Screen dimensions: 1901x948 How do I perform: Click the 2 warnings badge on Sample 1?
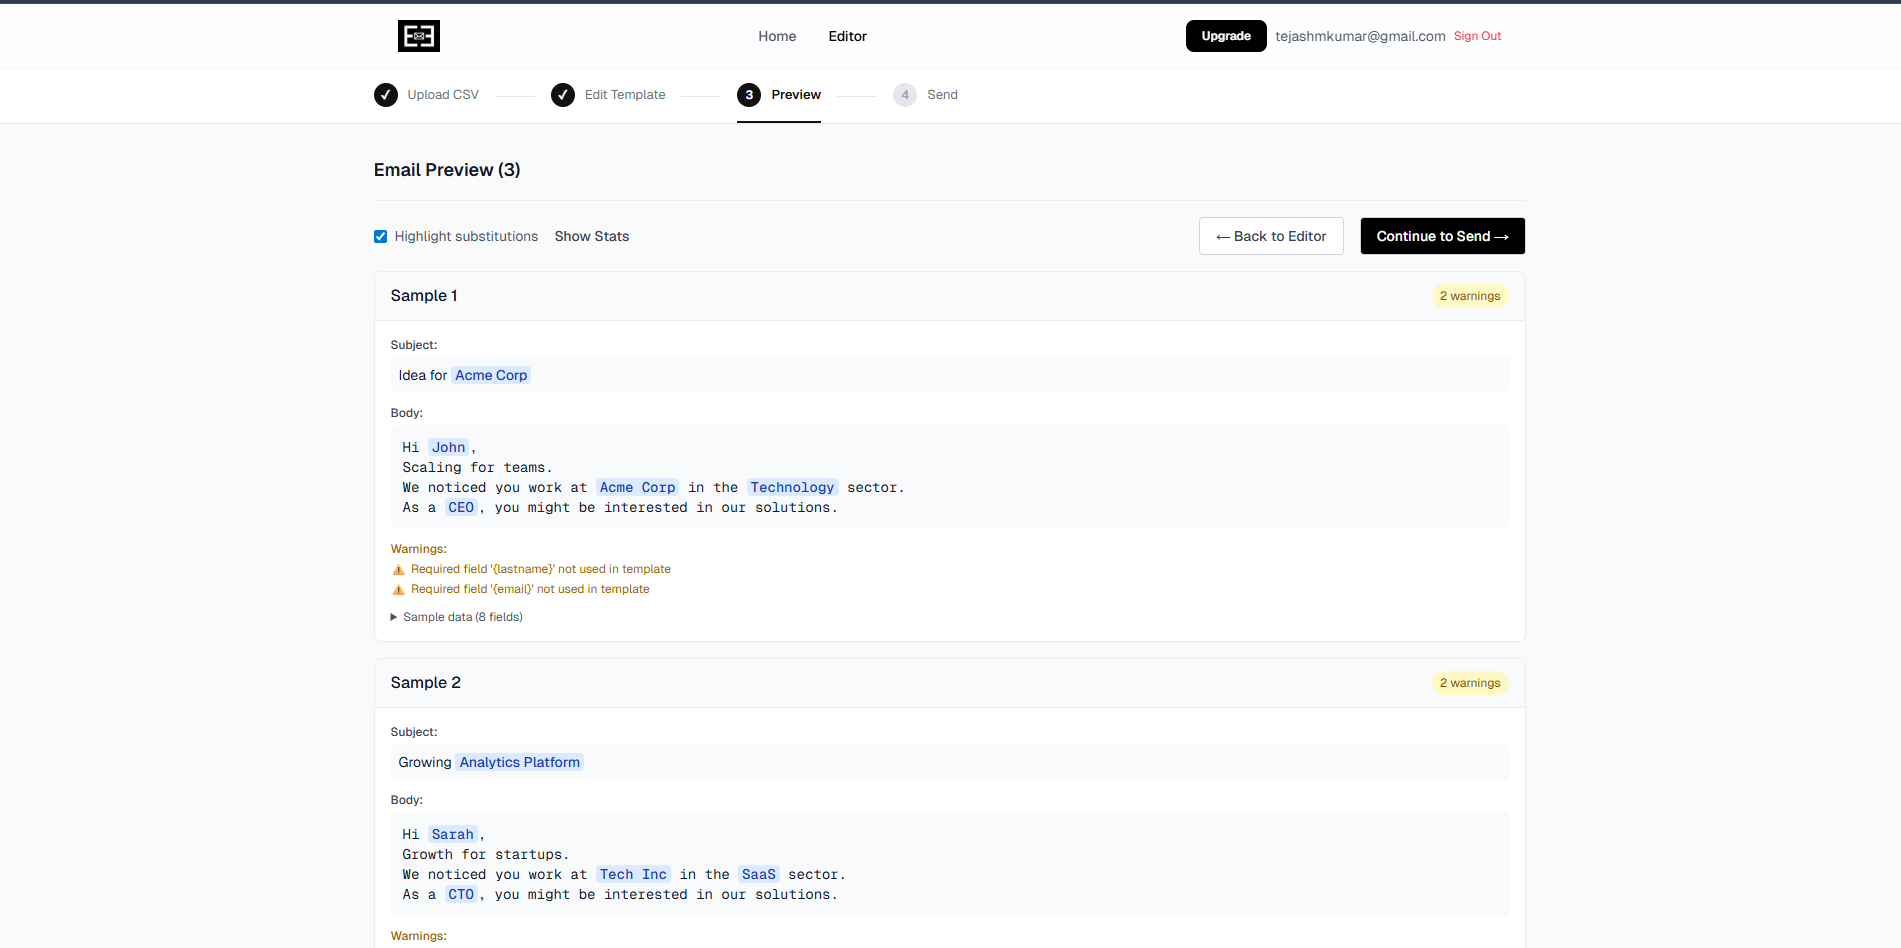1469,295
